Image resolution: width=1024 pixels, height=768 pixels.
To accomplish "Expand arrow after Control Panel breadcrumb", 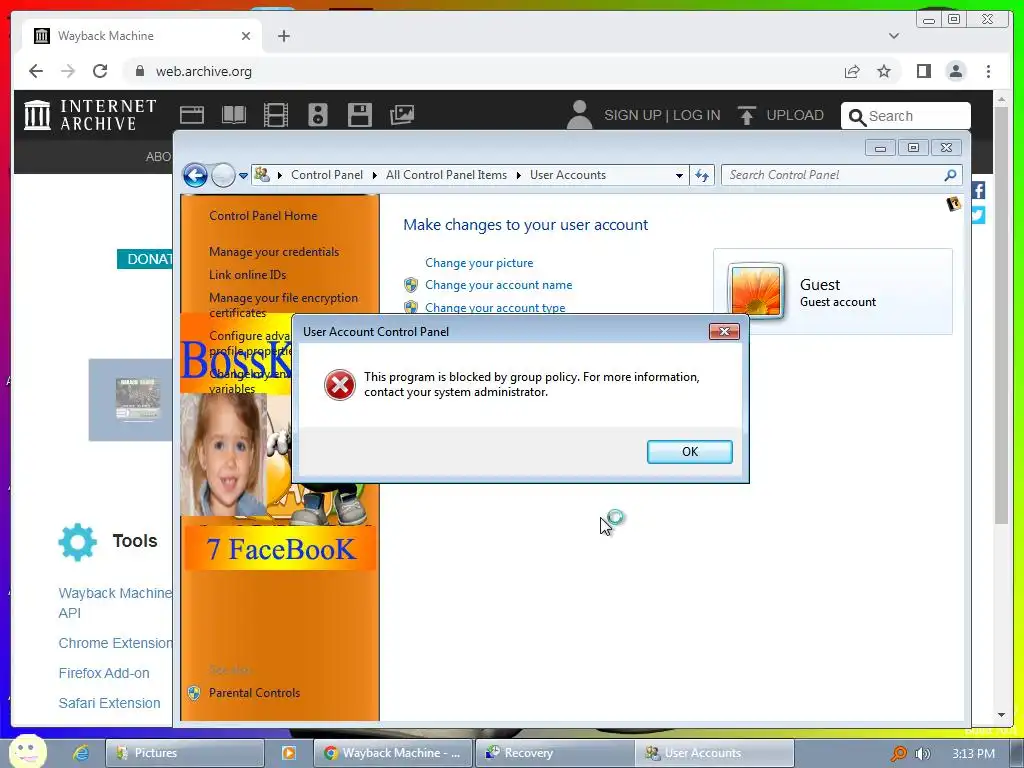I will coord(375,175).
